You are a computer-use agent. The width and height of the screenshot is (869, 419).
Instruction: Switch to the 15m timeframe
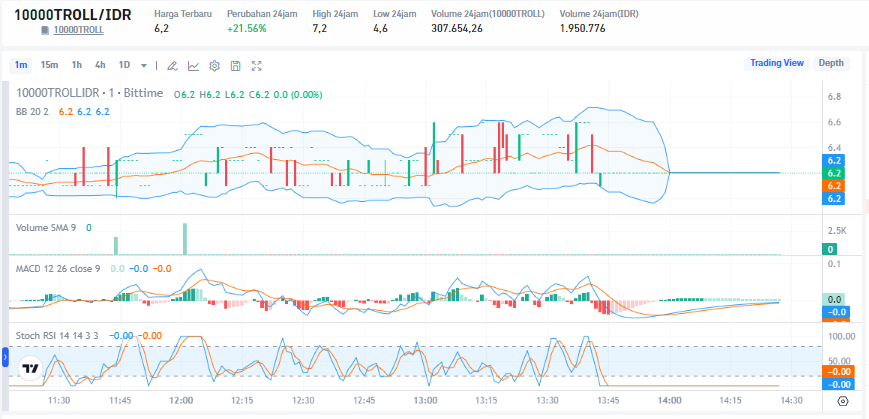pyautogui.click(x=49, y=65)
